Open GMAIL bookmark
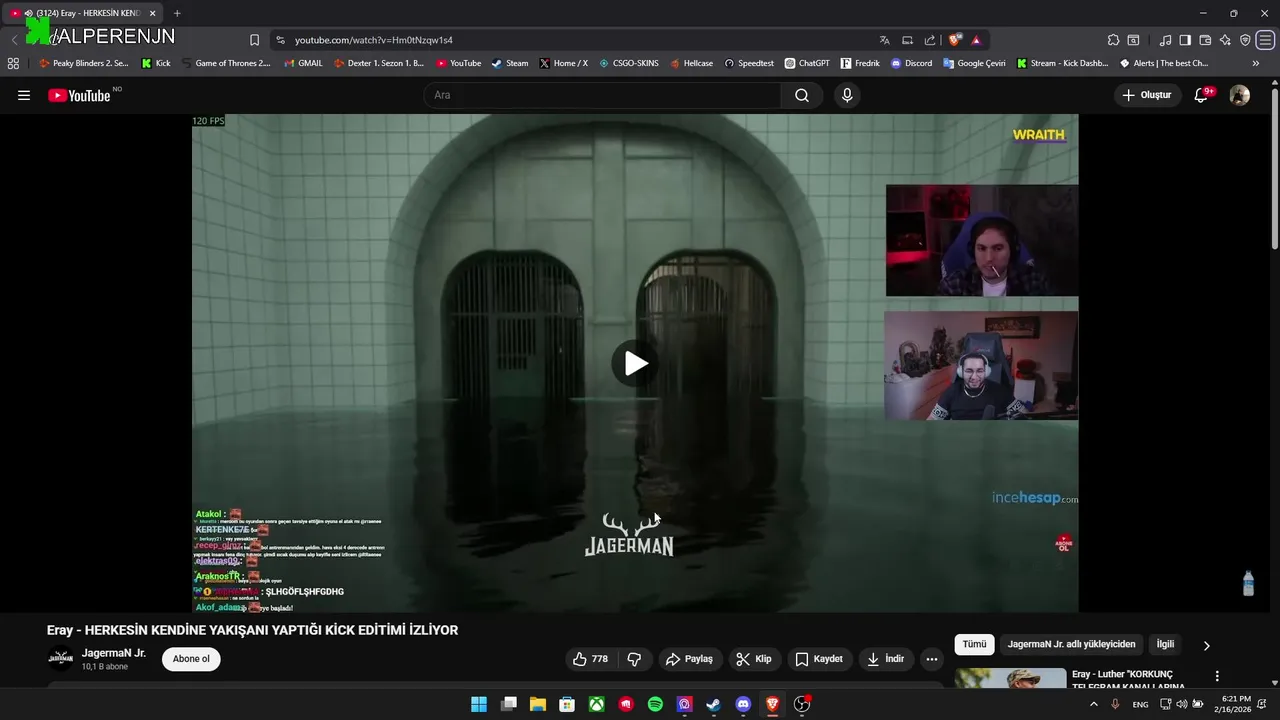This screenshot has height=720, width=1280. 303,63
